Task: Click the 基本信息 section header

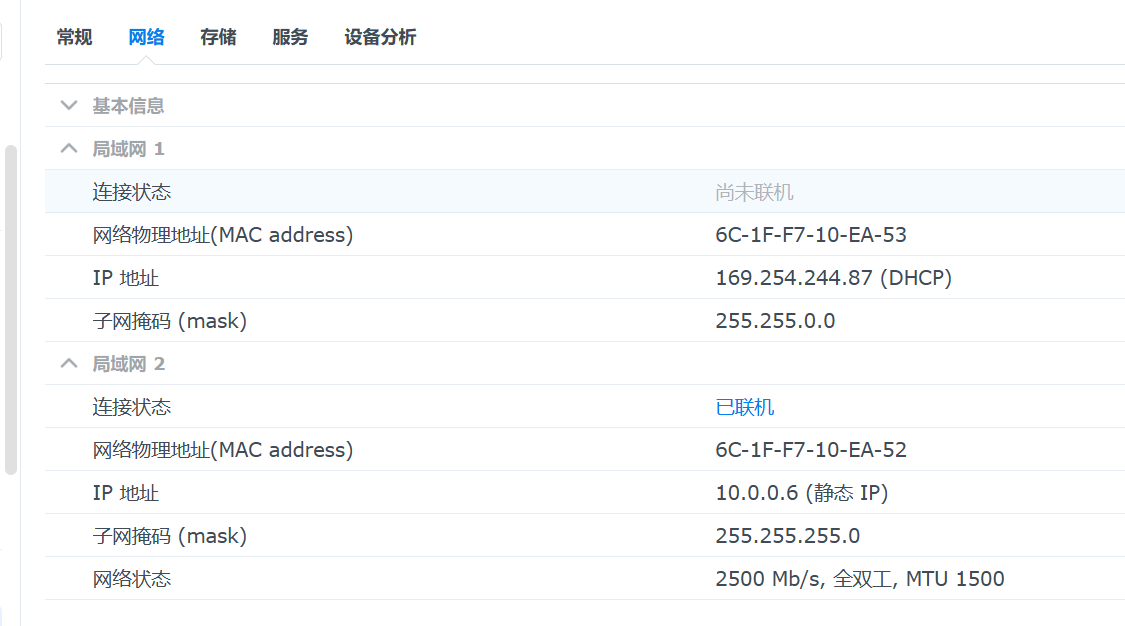Action: tap(585, 105)
